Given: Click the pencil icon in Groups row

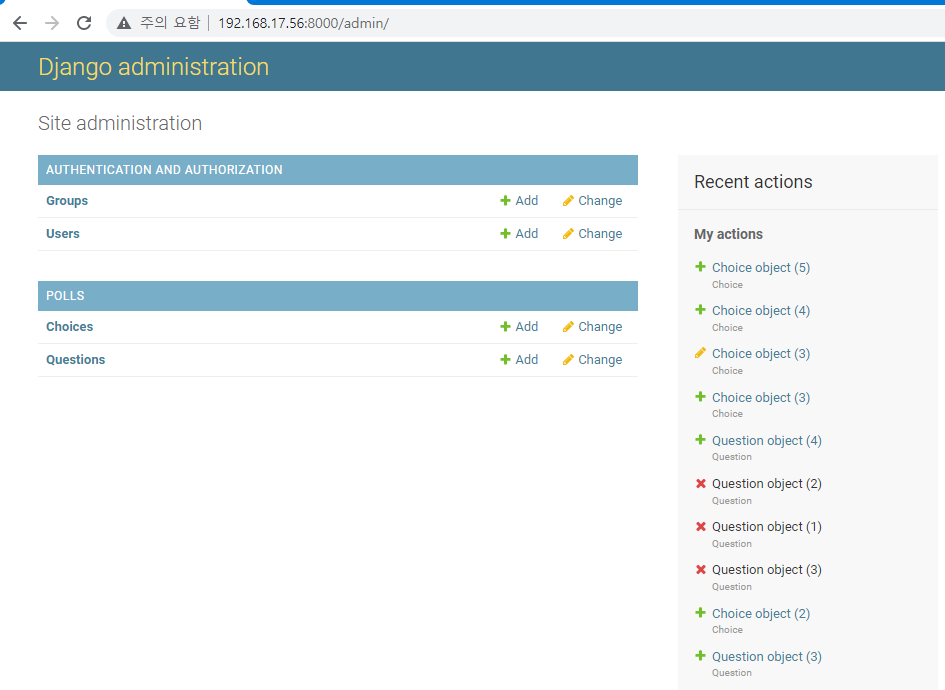Looking at the screenshot, I should (568, 201).
